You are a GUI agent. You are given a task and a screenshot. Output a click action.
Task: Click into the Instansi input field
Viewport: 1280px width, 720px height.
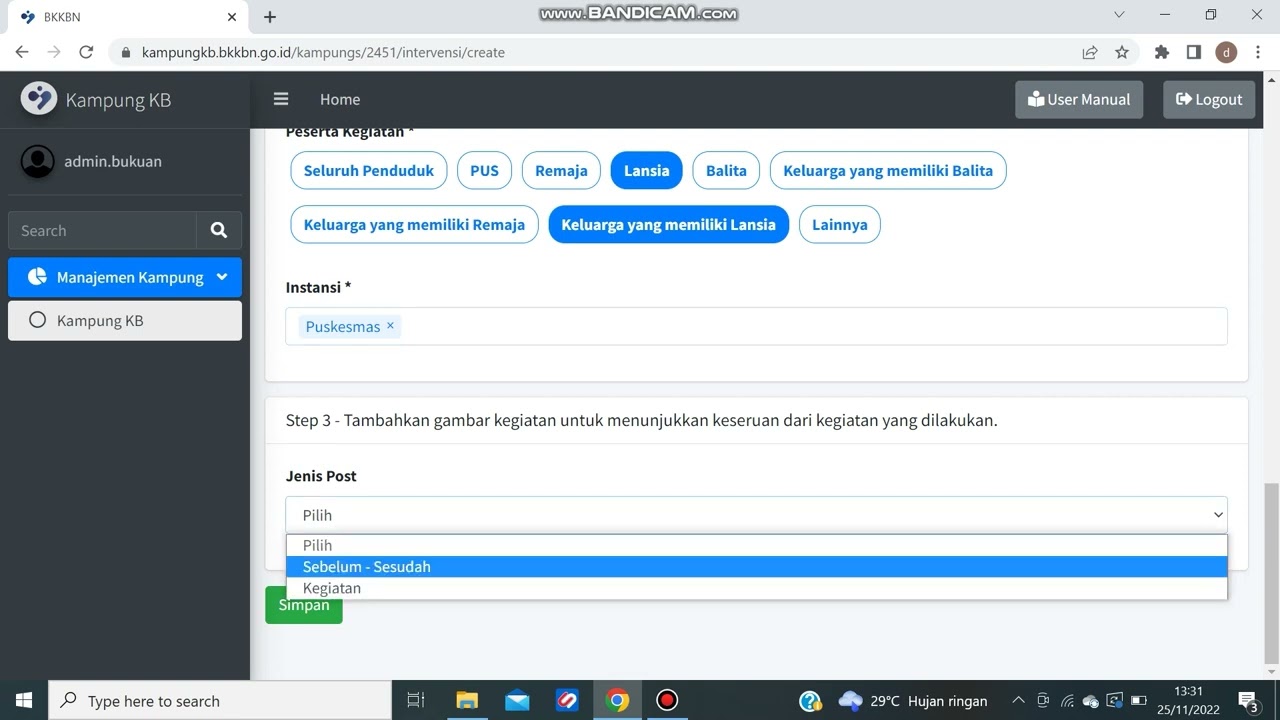coord(756,326)
